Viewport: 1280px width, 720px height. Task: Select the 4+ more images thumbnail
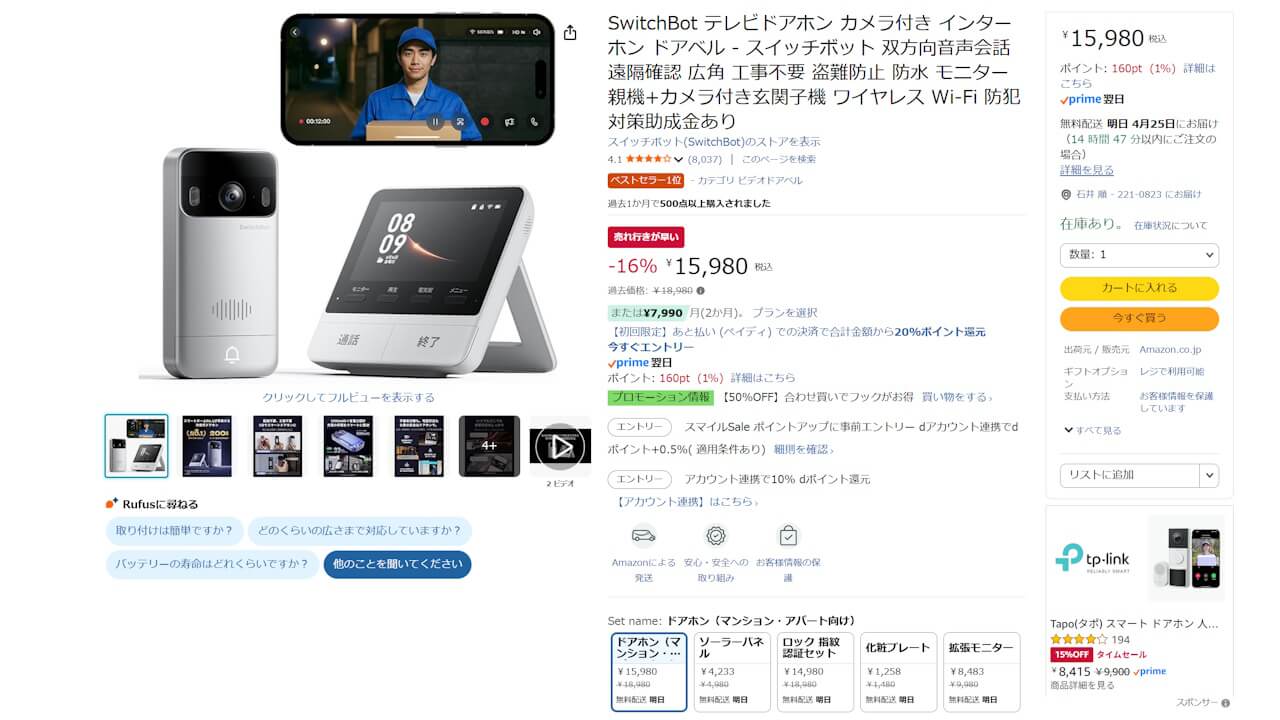tap(489, 446)
